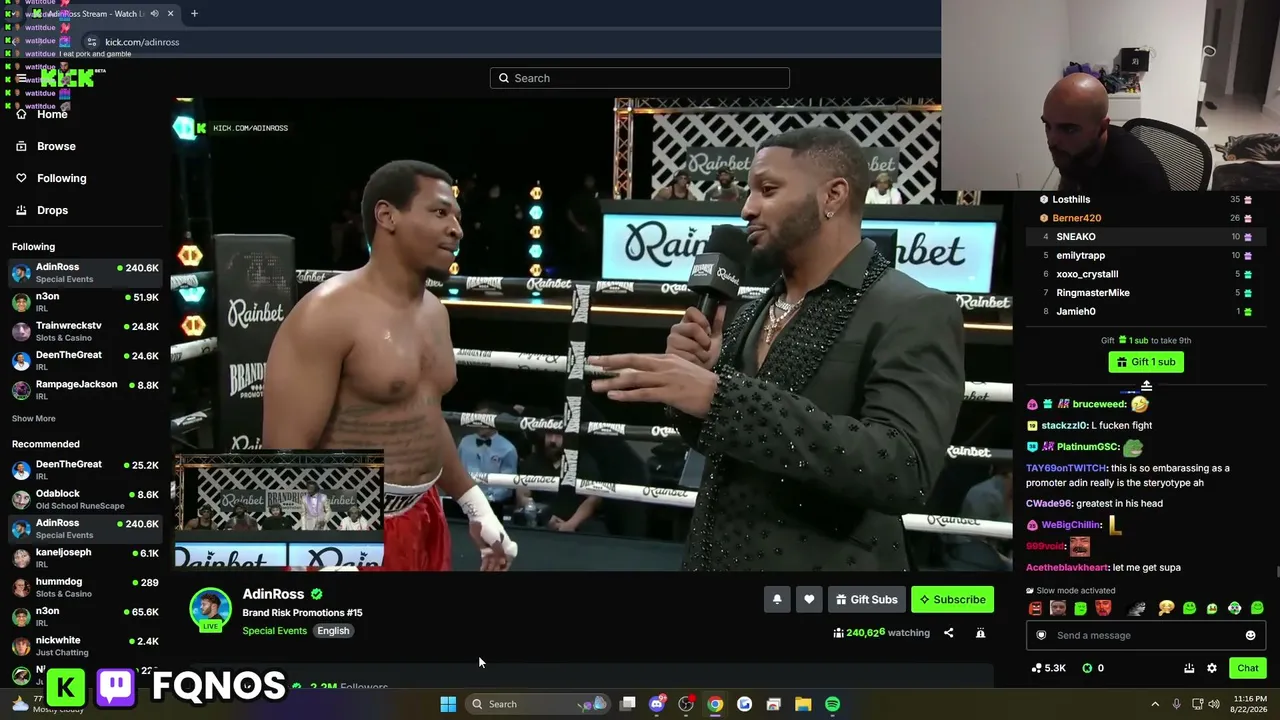Subscribe to AdinRoss channel
Screen dimensions: 1280x720
click(952, 599)
